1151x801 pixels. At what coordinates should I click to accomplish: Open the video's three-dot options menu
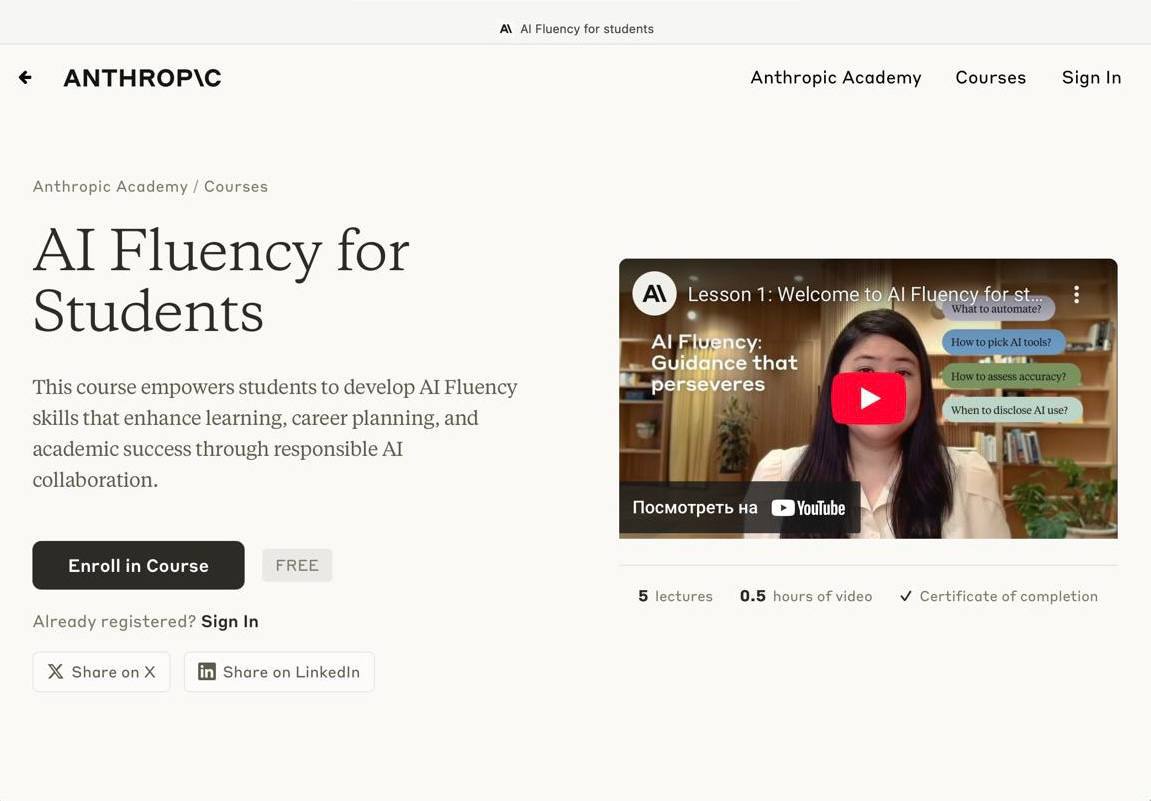point(1076,294)
